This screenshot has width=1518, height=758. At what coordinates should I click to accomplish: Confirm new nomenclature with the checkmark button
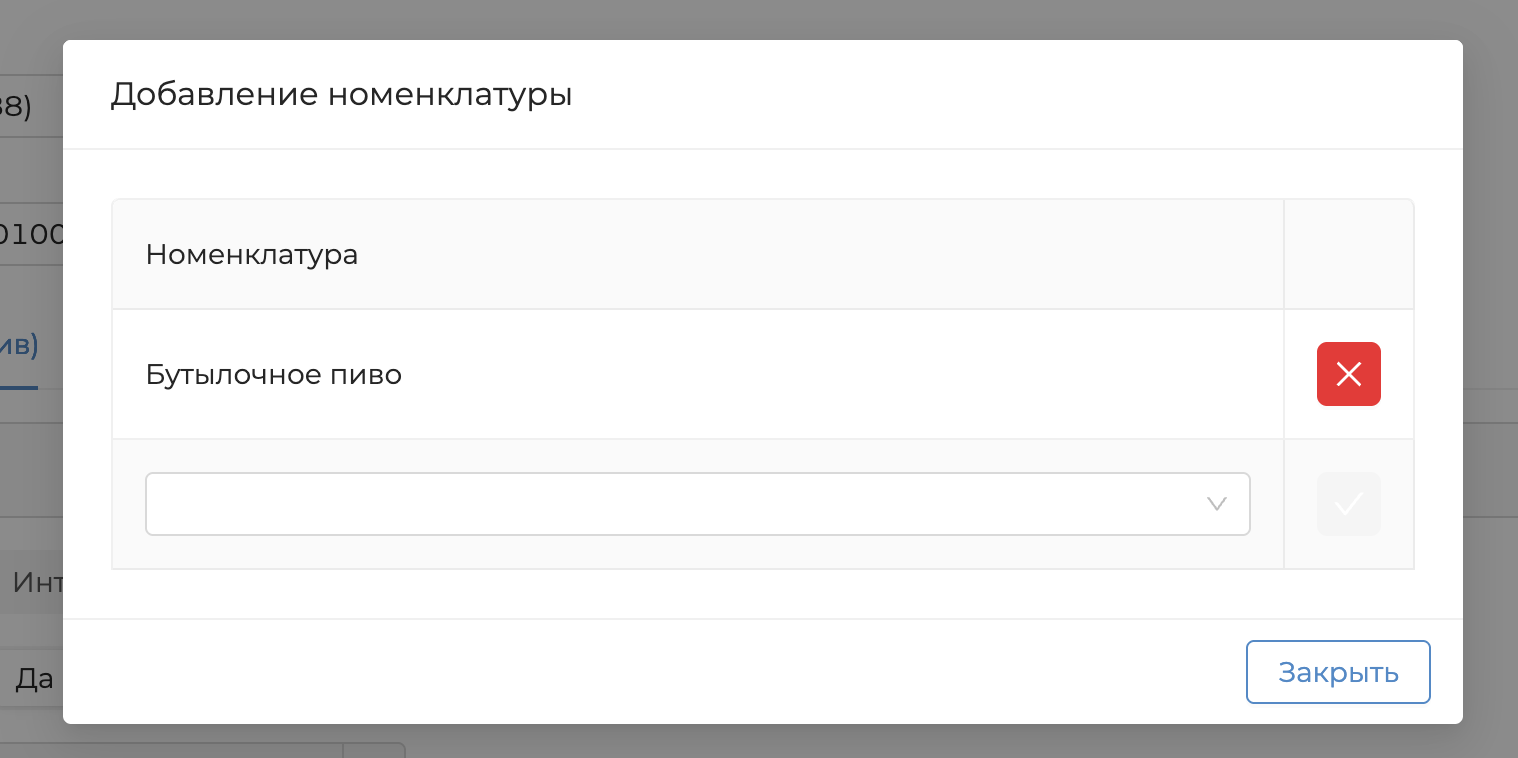pos(1348,504)
